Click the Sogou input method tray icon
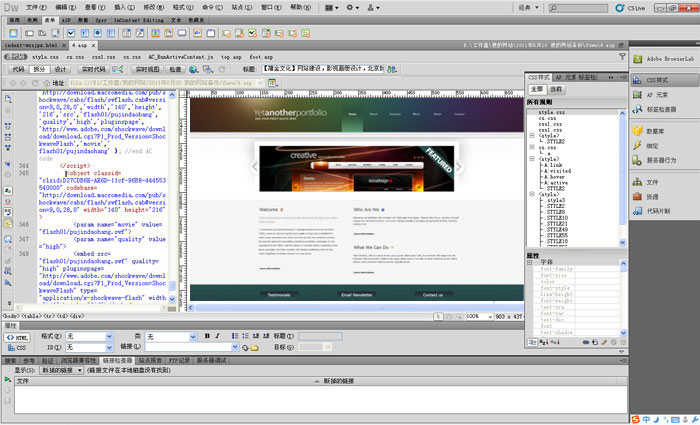This screenshot has width=700, height=425. click(636, 420)
